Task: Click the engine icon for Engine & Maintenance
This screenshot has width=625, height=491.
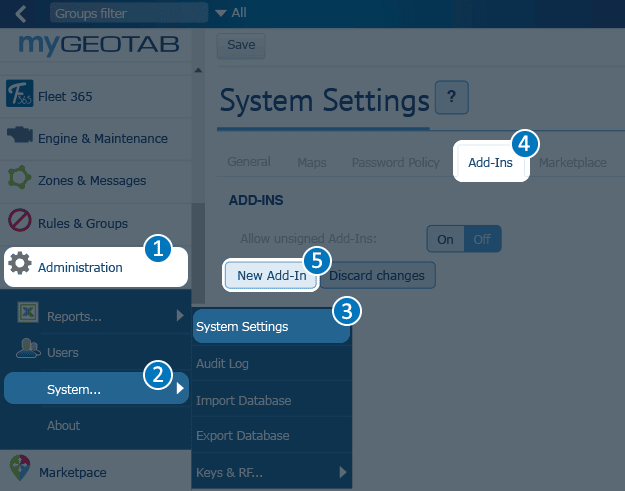Action: [20, 134]
